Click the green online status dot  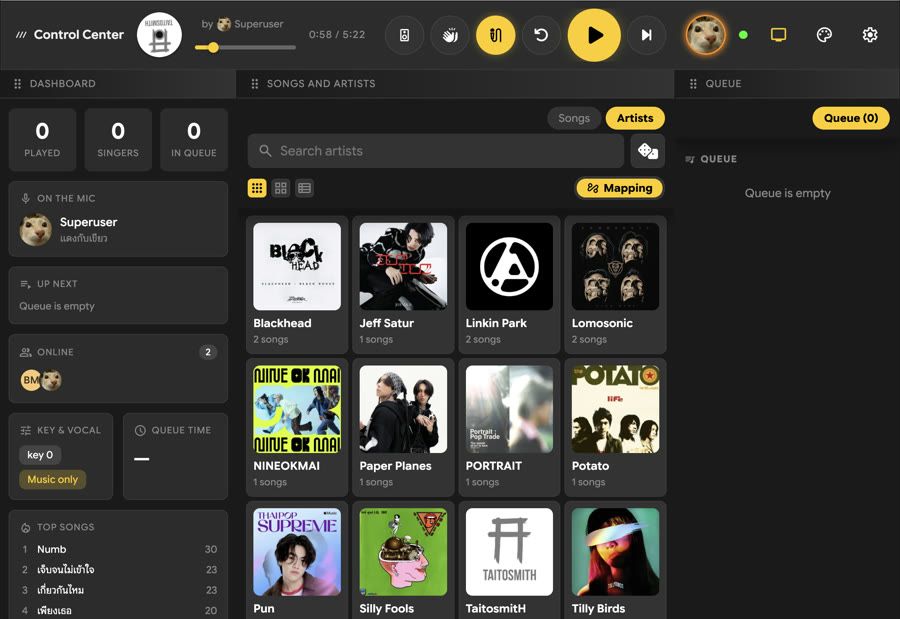[x=743, y=35]
